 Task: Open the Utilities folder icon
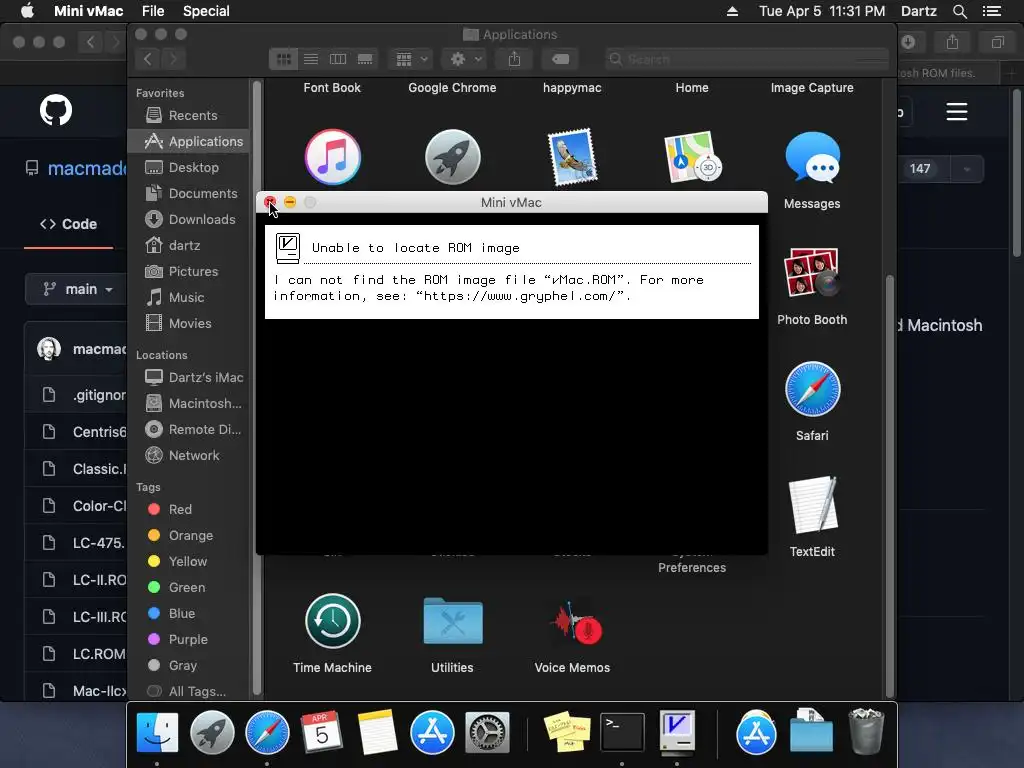click(x=453, y=621)
